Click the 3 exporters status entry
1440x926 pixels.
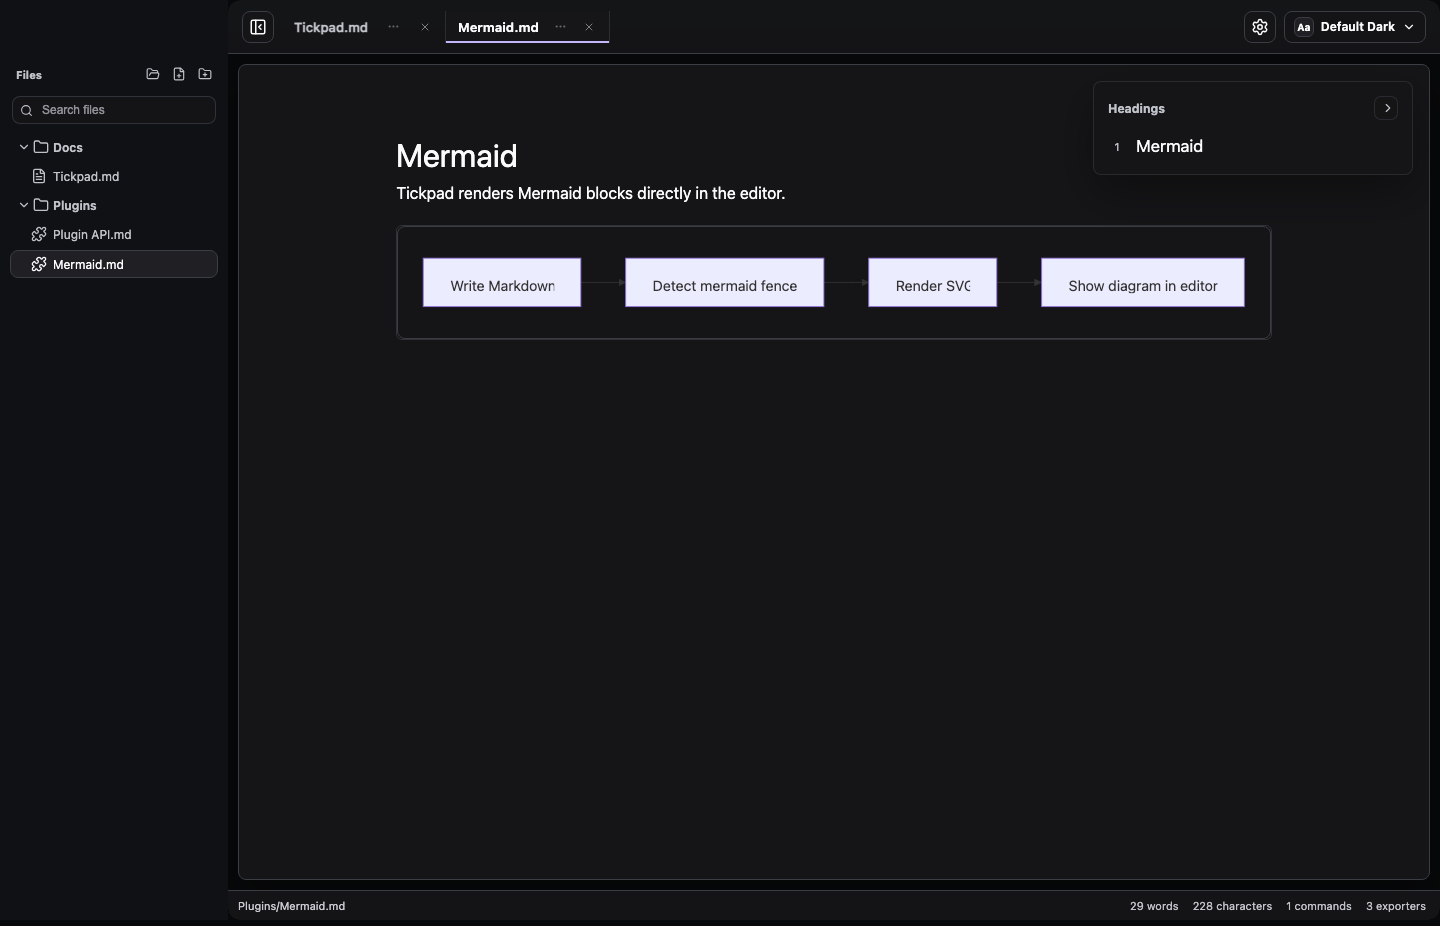(x=1396, y=906)
